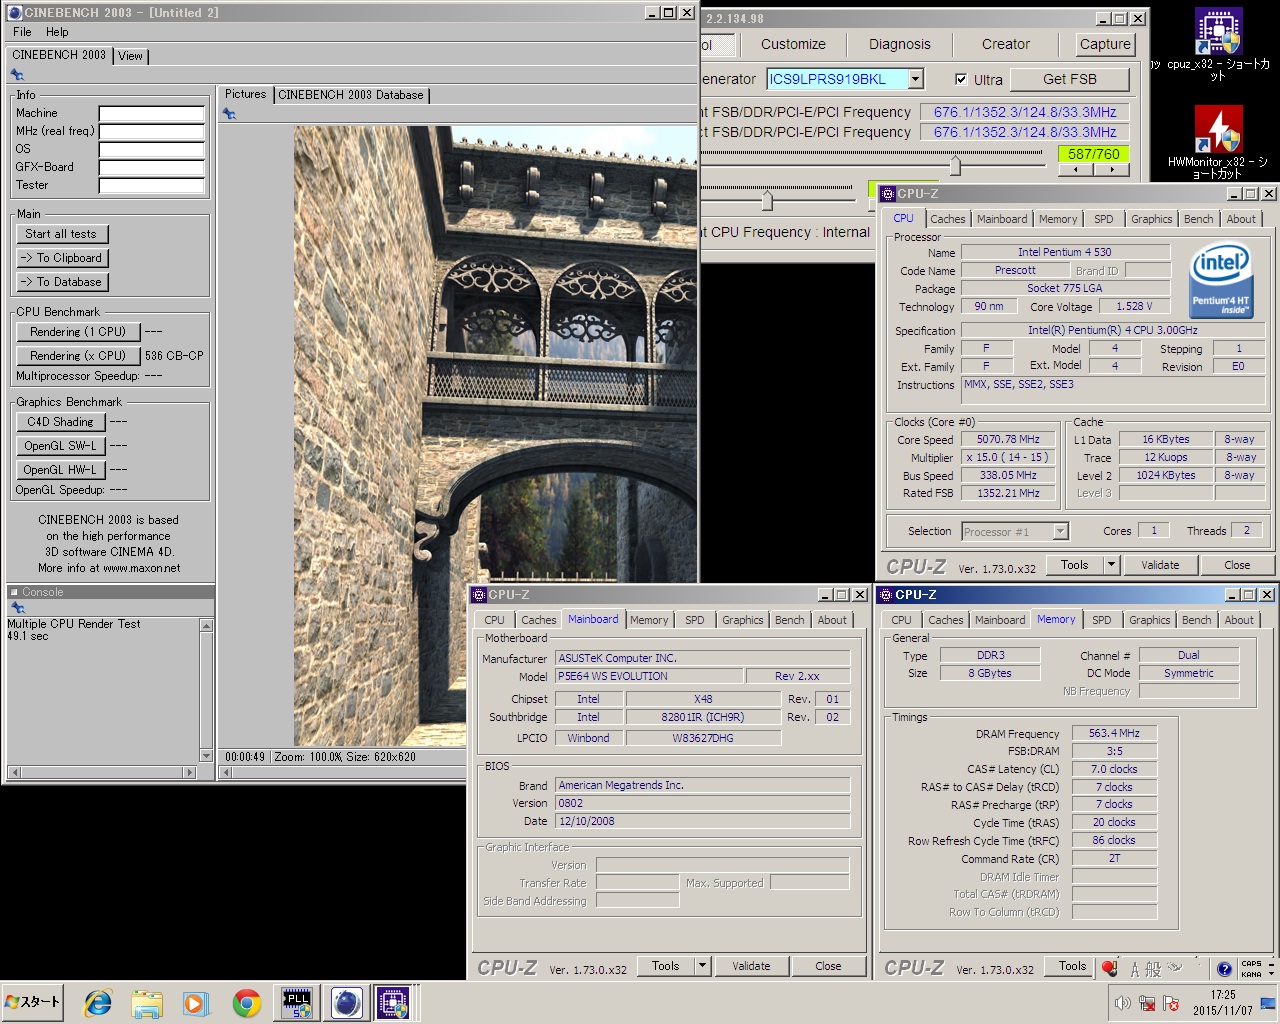
Task: Click the Capture button in SetFSB
Action: tap(1105, 44)
